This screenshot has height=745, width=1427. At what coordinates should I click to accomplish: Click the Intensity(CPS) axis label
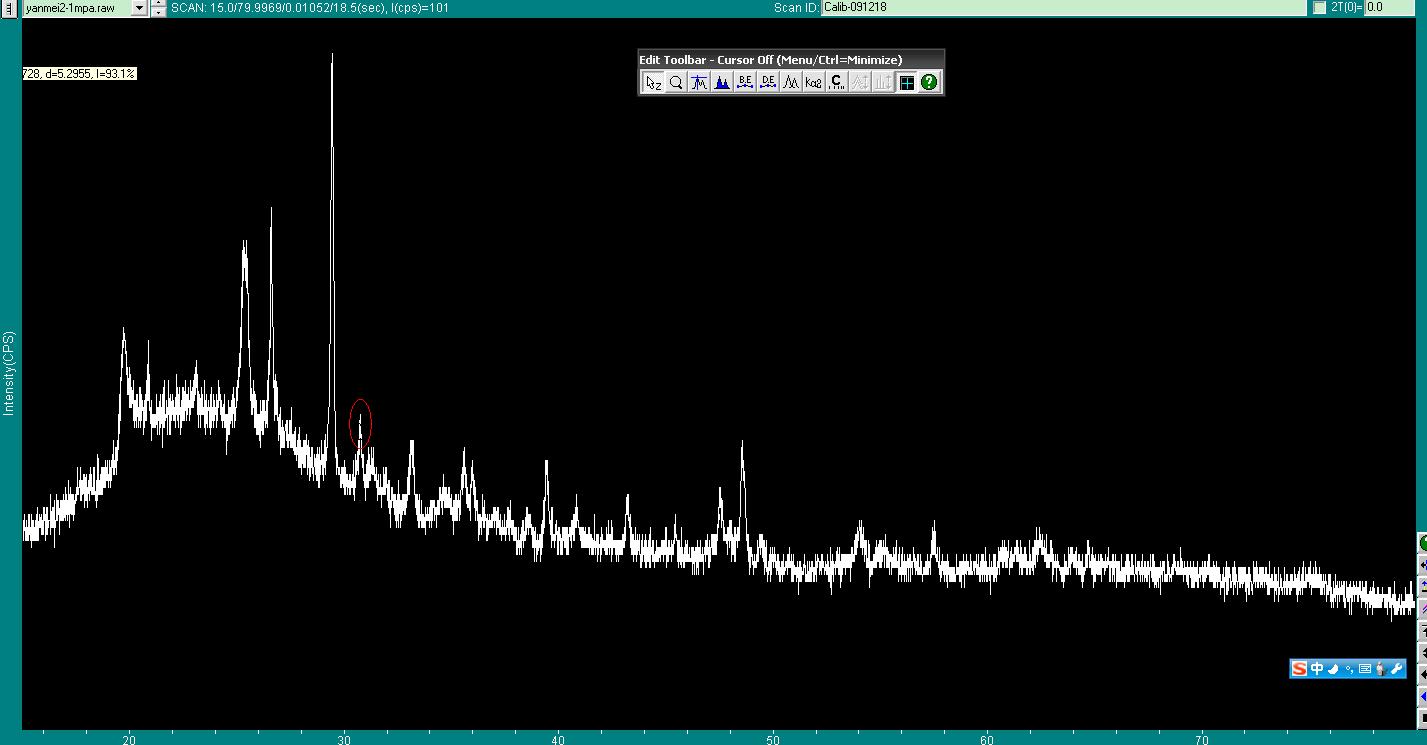pos(9,373)
